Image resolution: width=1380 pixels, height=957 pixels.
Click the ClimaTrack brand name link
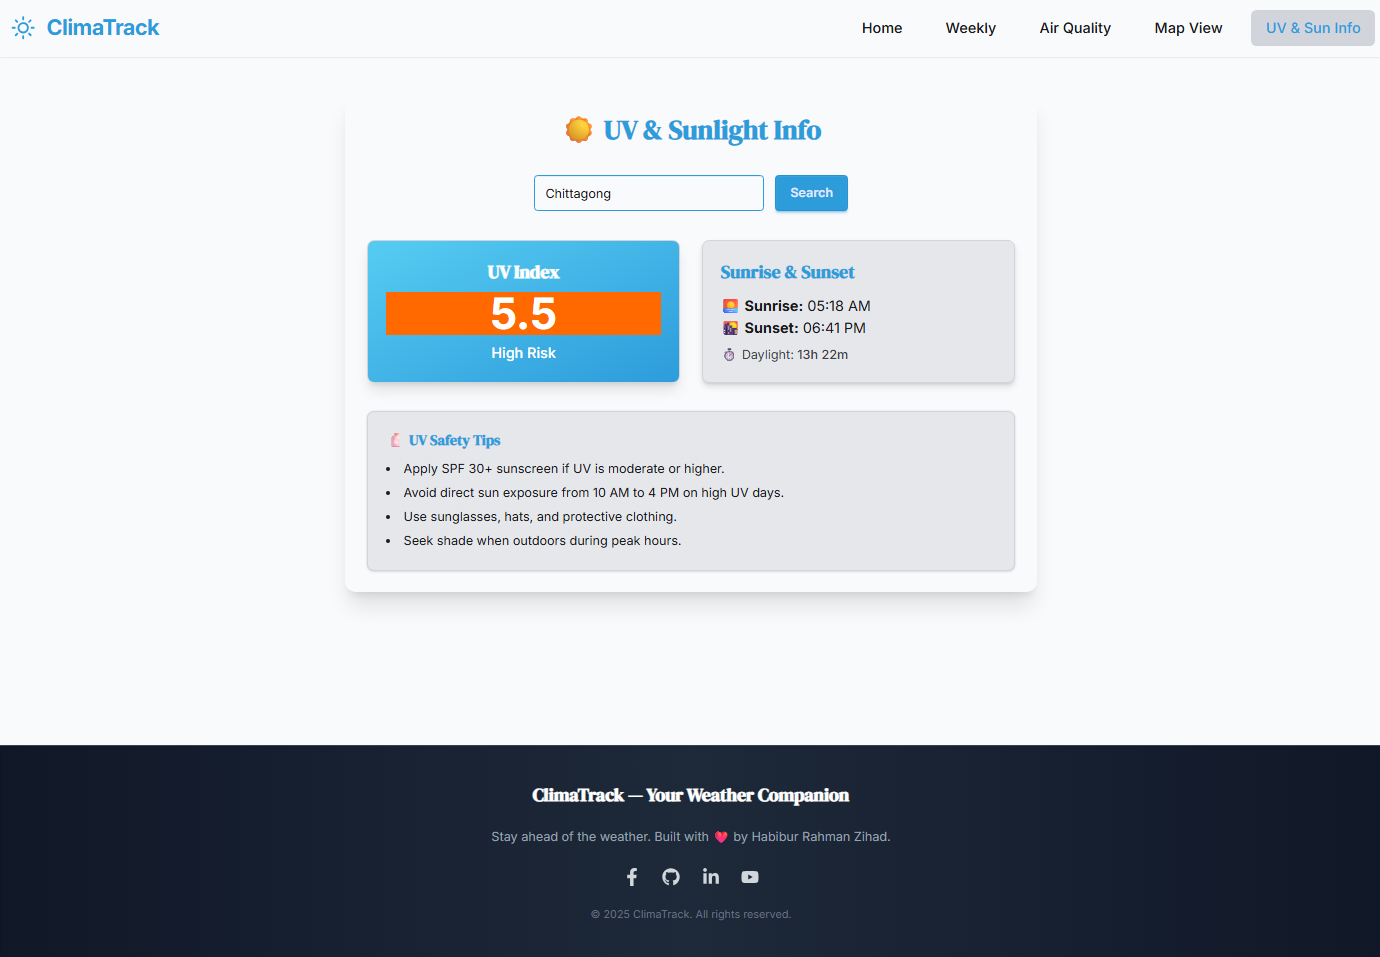[103, 28]
